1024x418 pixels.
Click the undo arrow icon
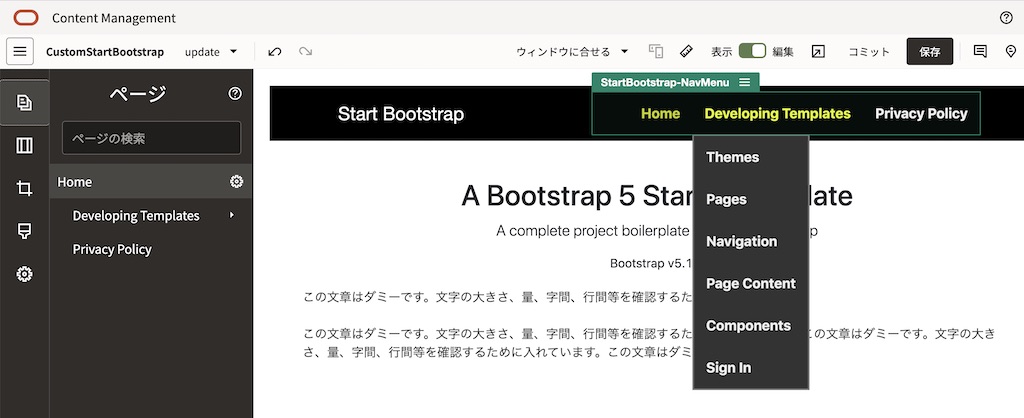pos(275,51)
